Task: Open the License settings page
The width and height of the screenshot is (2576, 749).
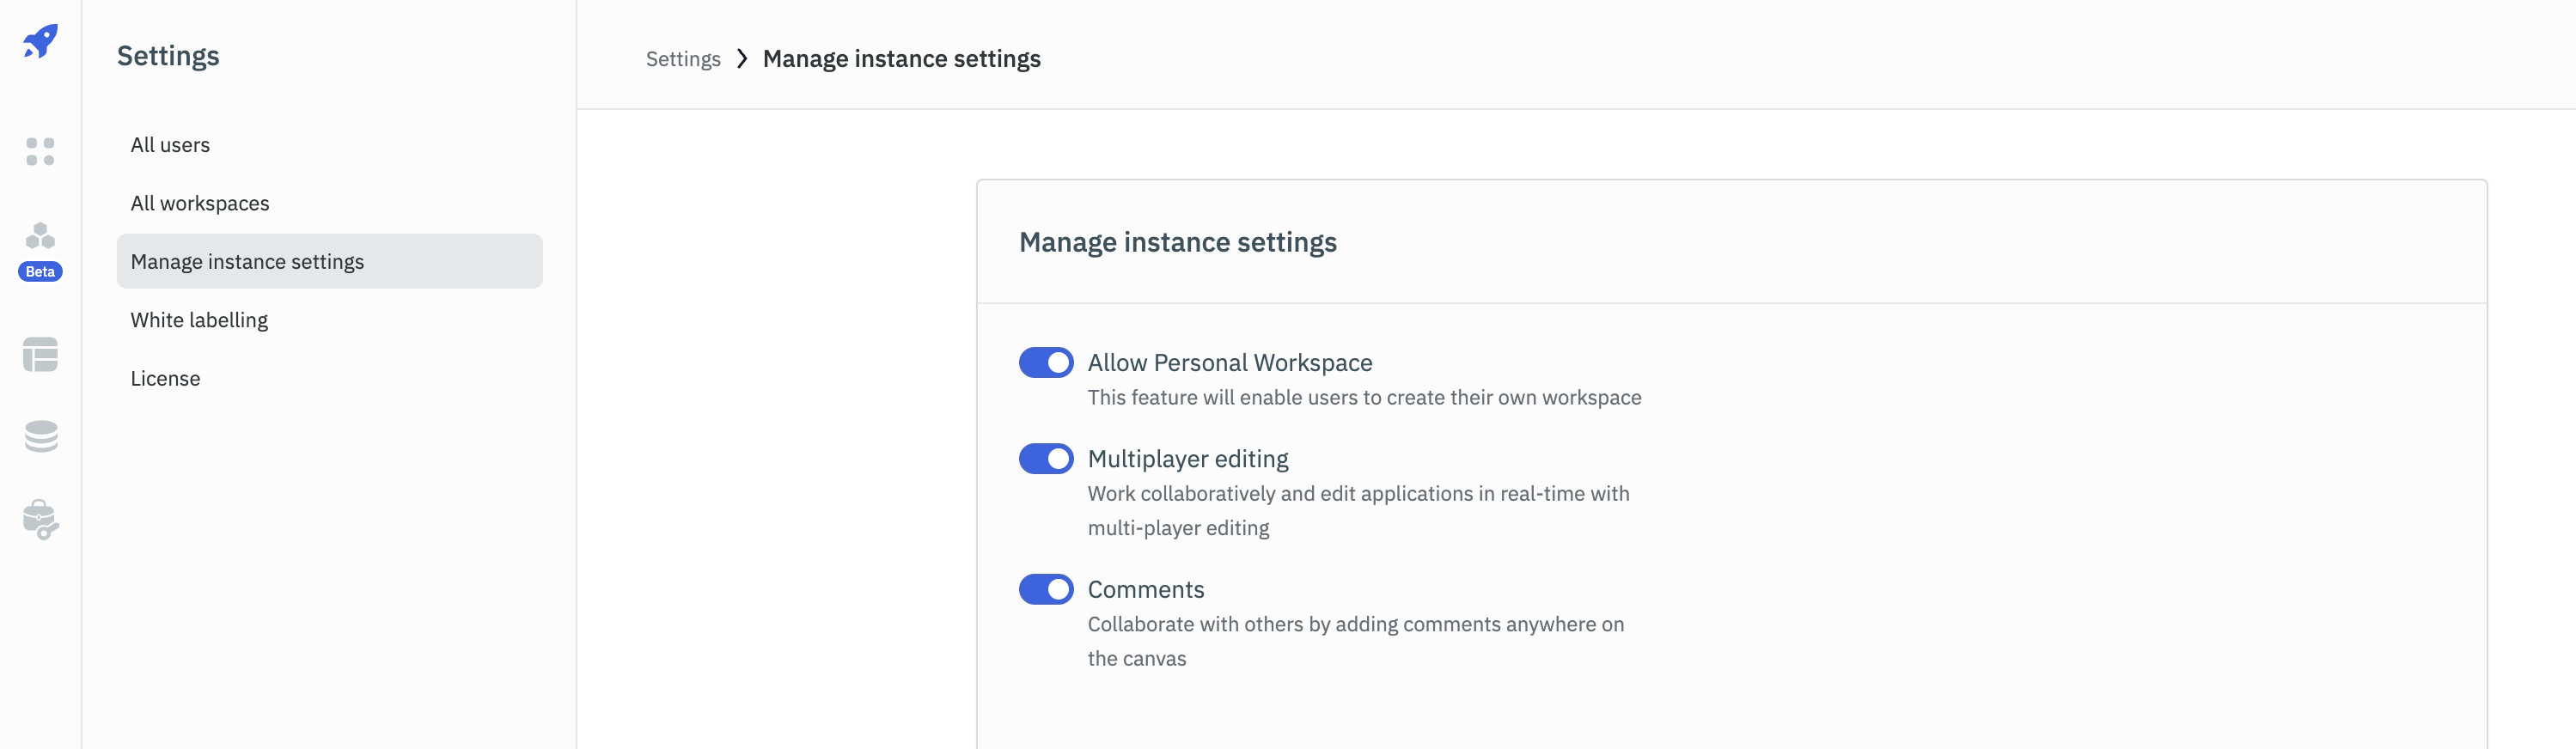Action: [x=165, y=378]
